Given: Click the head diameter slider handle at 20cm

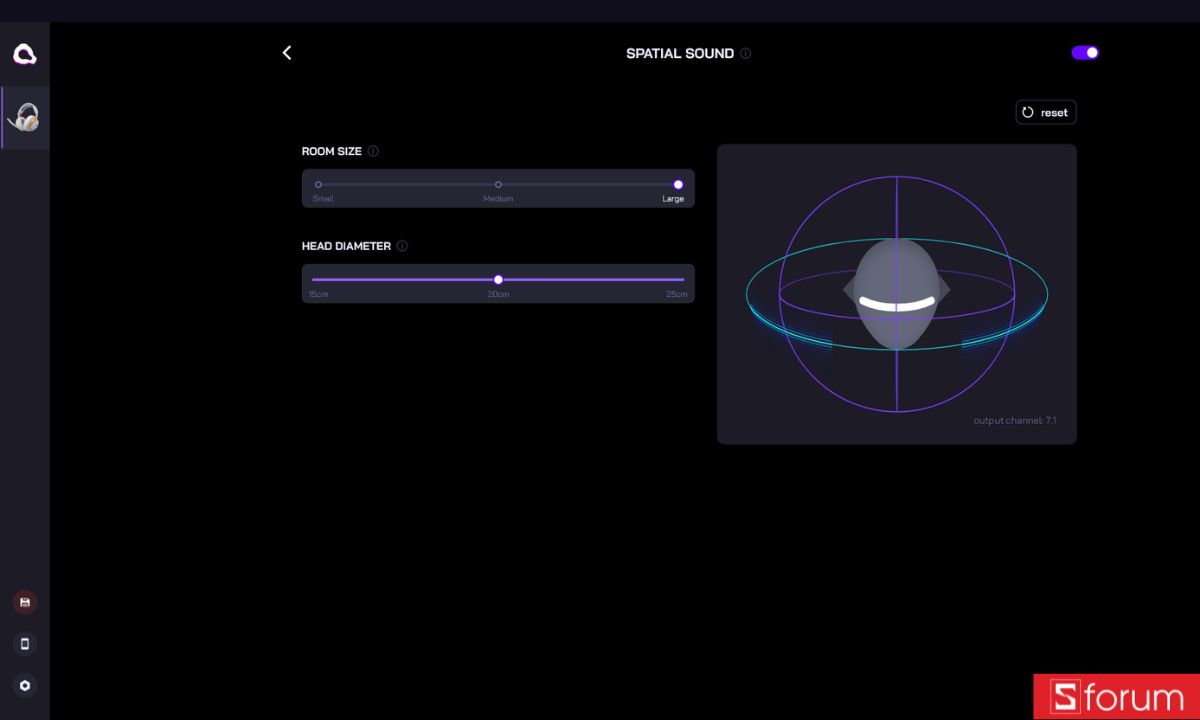Looking at the screenshot, I should pyautogui.click(x=498, y=280).
